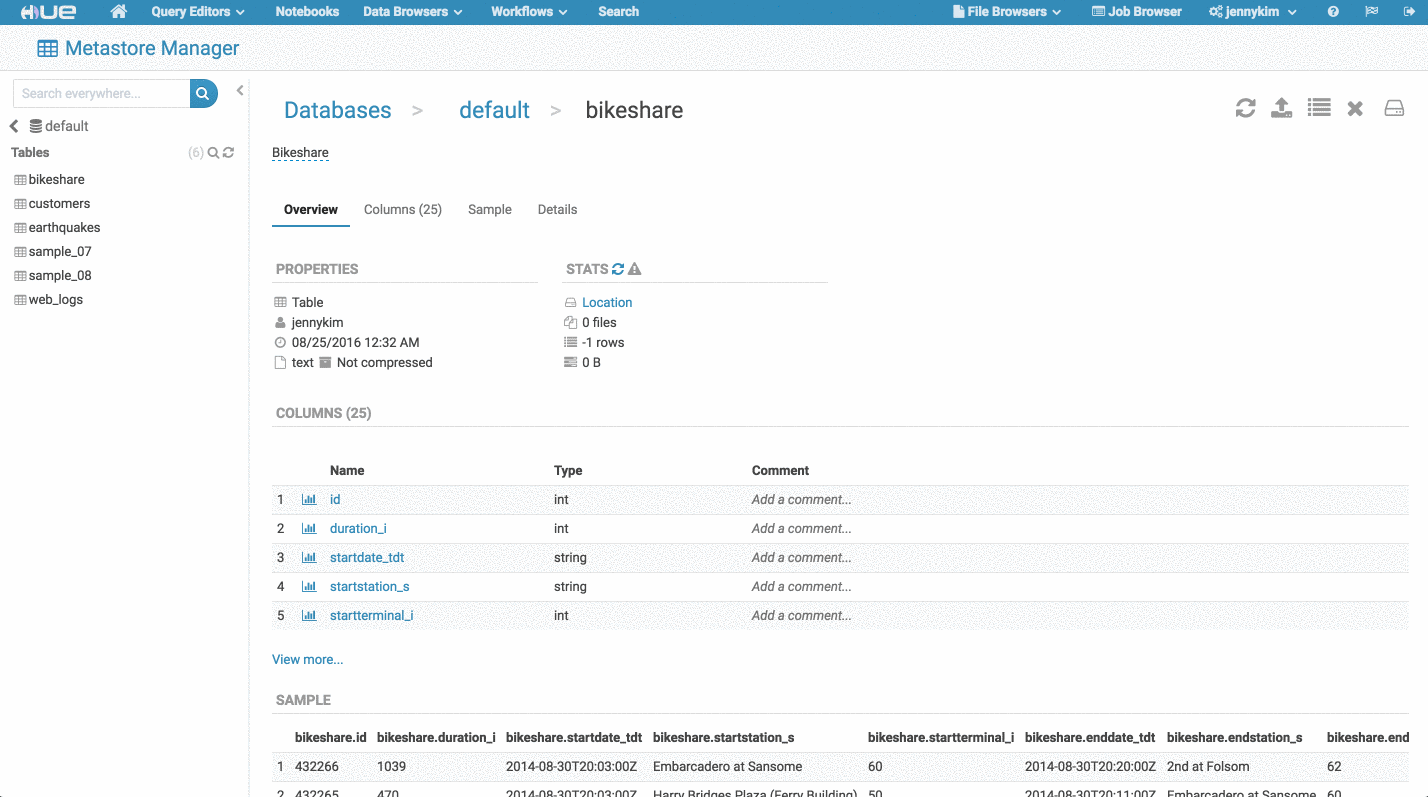
Task: Click the Search everywhere input field
Action: pyautogui.click(x=100, y=92)
